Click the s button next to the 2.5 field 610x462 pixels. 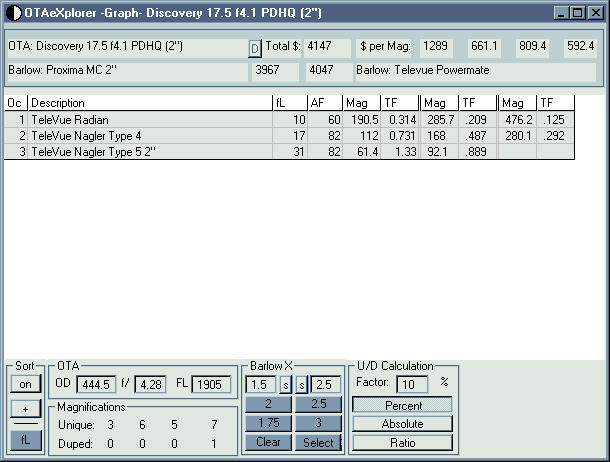point(301,385)
